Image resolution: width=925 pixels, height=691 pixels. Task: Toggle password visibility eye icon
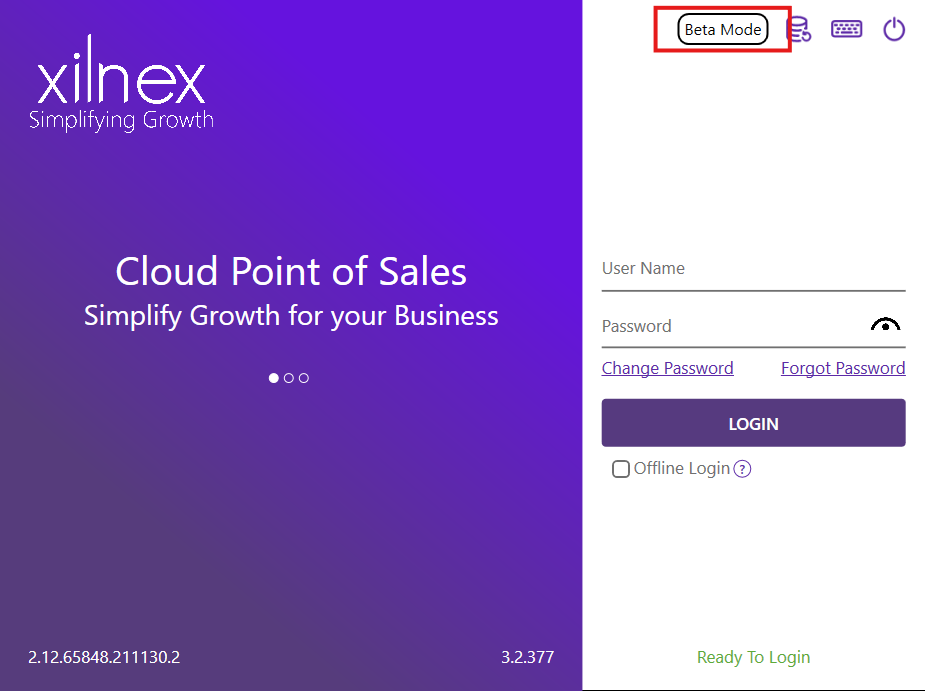tap(885, 325)
